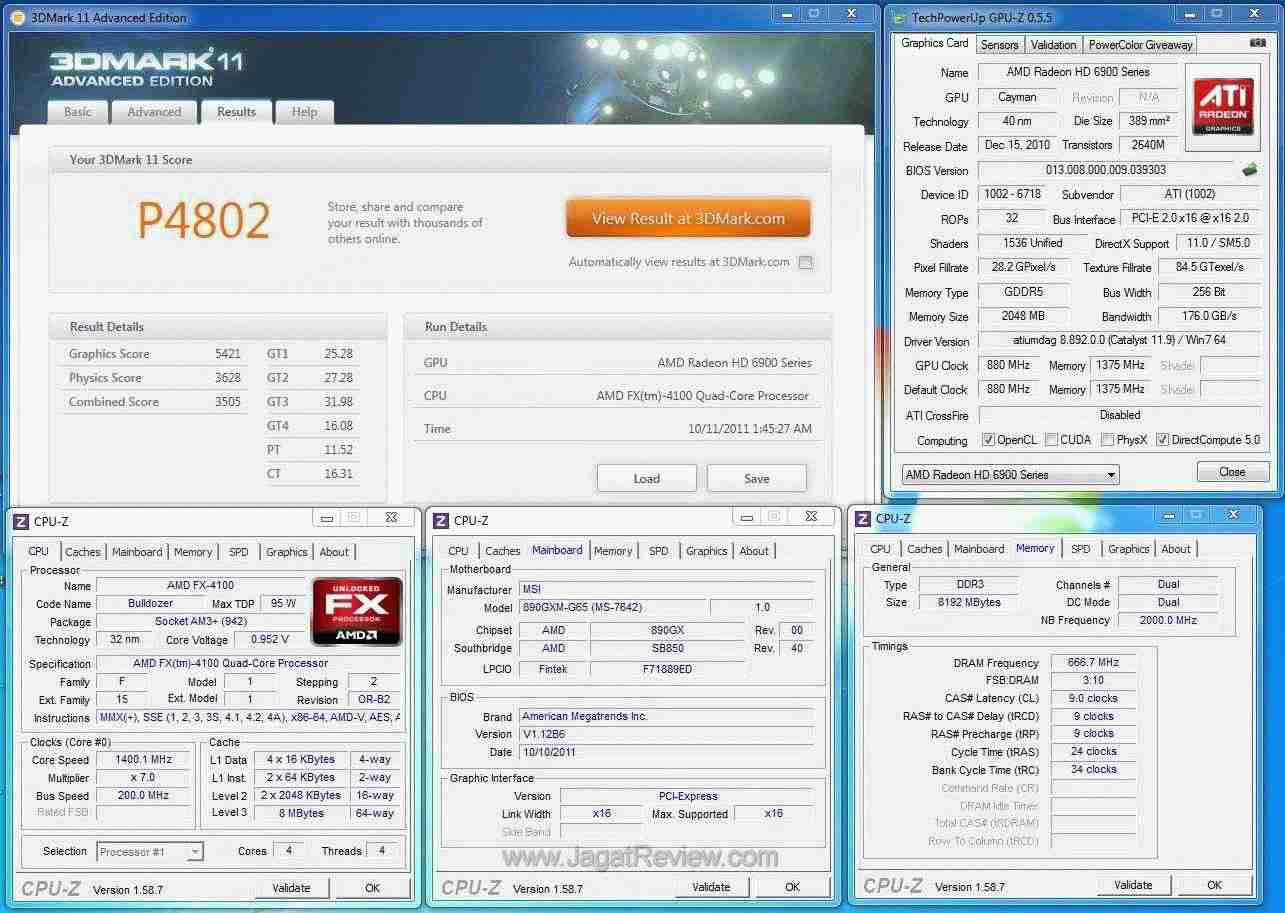Click the DRAM Frequency value 666.7 MHz
The width and height of the screenshot is (1285, 913).
point(1093,663)
